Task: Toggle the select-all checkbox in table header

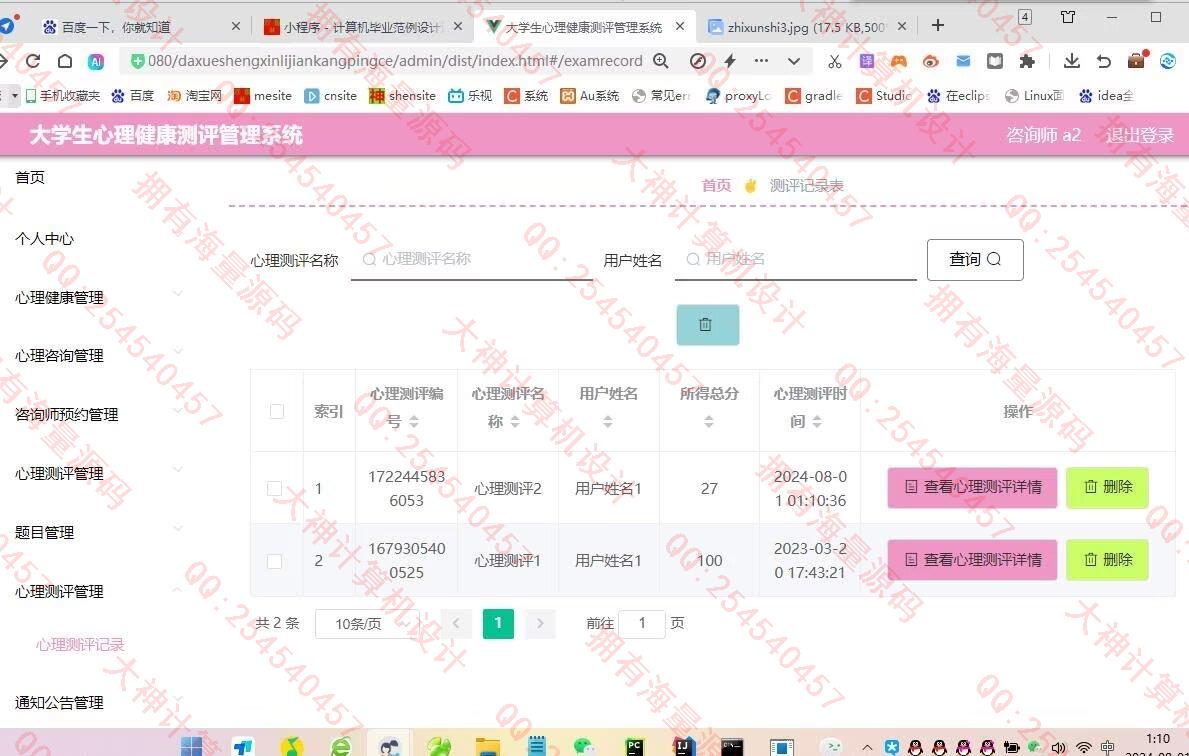Action: 277,412
